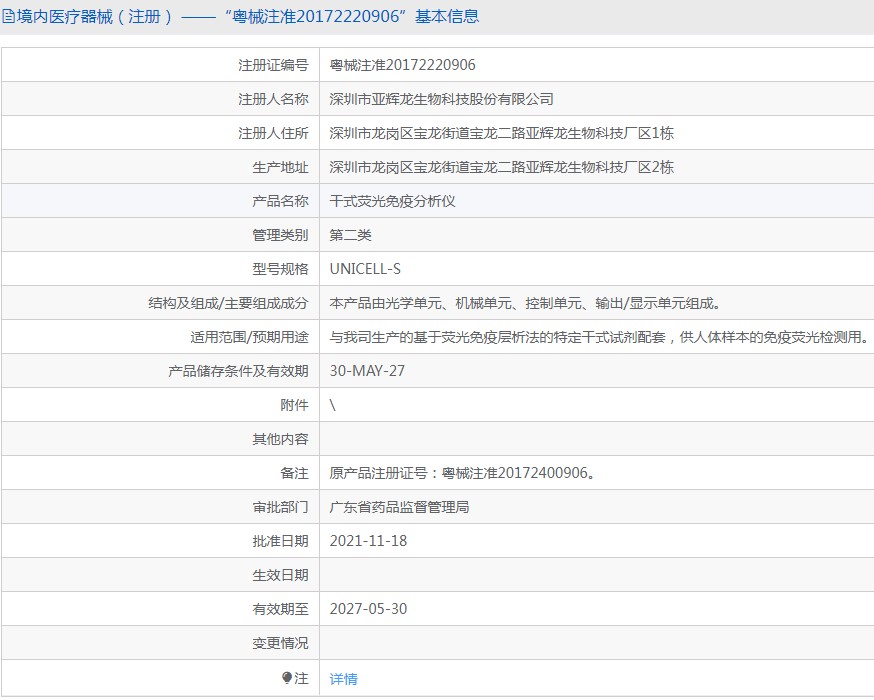This screenshot has width=874, height=700.
Task: Click the document icon beside the page title
Action: point(7,16)
